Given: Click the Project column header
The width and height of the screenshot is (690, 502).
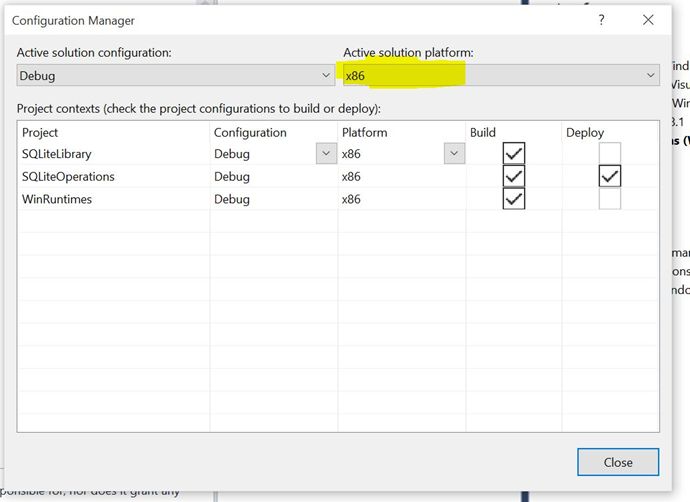Looking at the screenshot, I should pos(40,132).
